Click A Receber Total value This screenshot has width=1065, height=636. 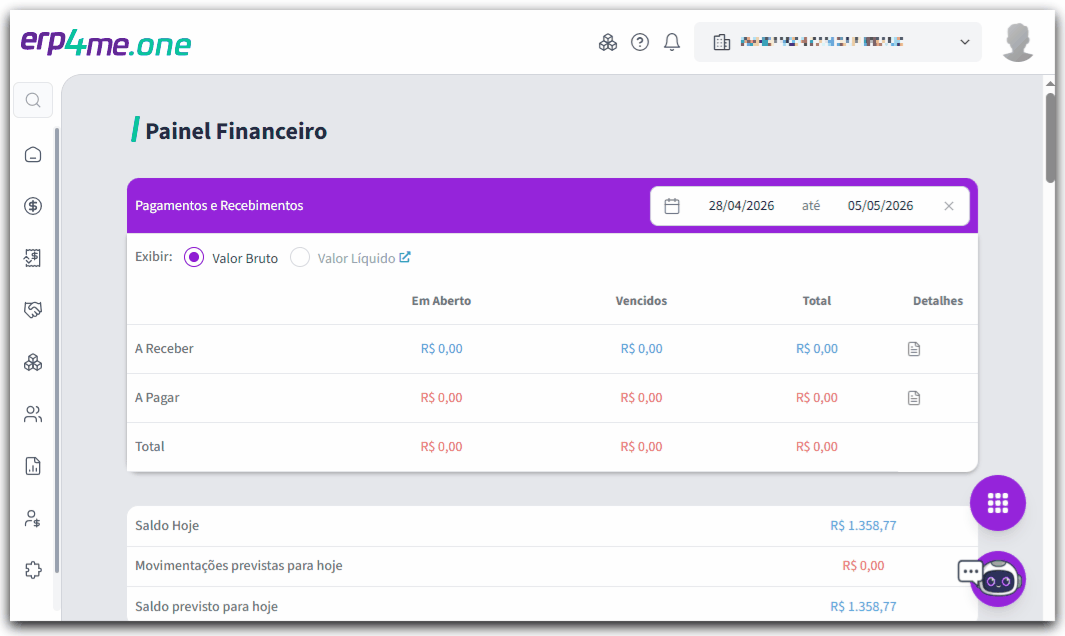click(816, 349)
